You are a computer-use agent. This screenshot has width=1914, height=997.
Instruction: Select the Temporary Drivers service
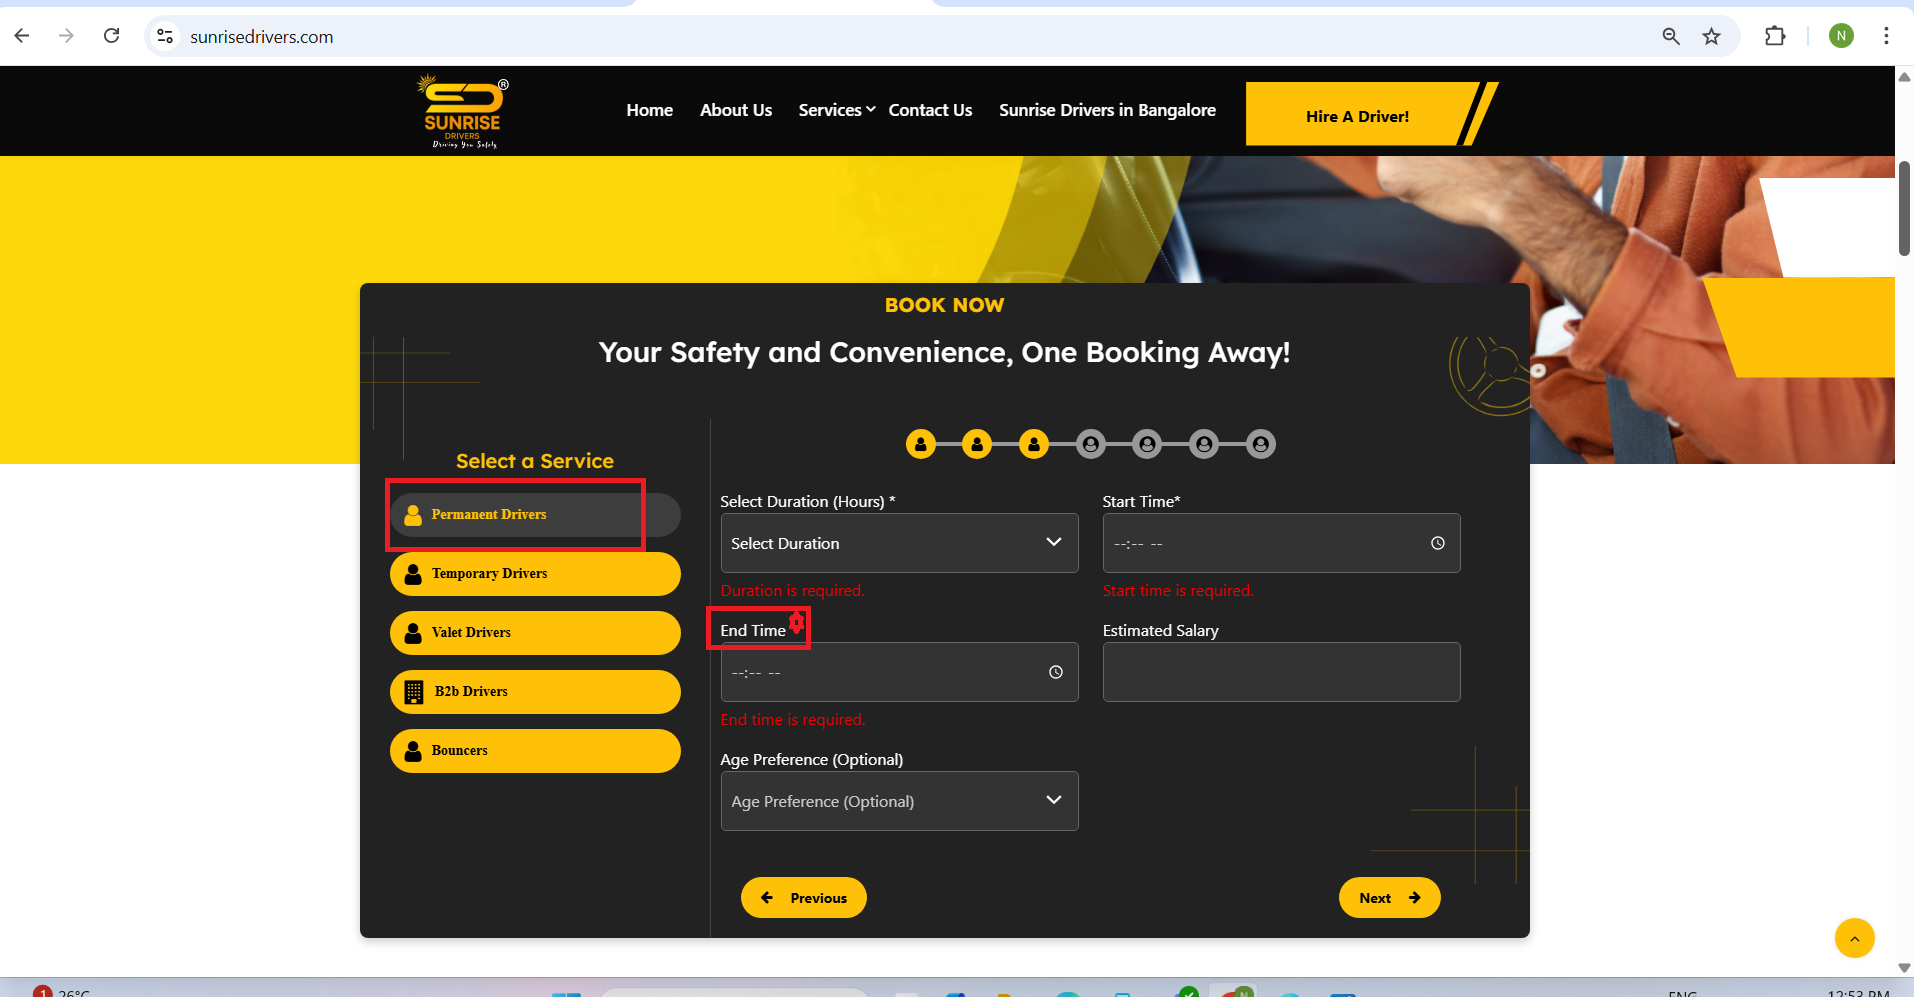[x=534, y=574]
